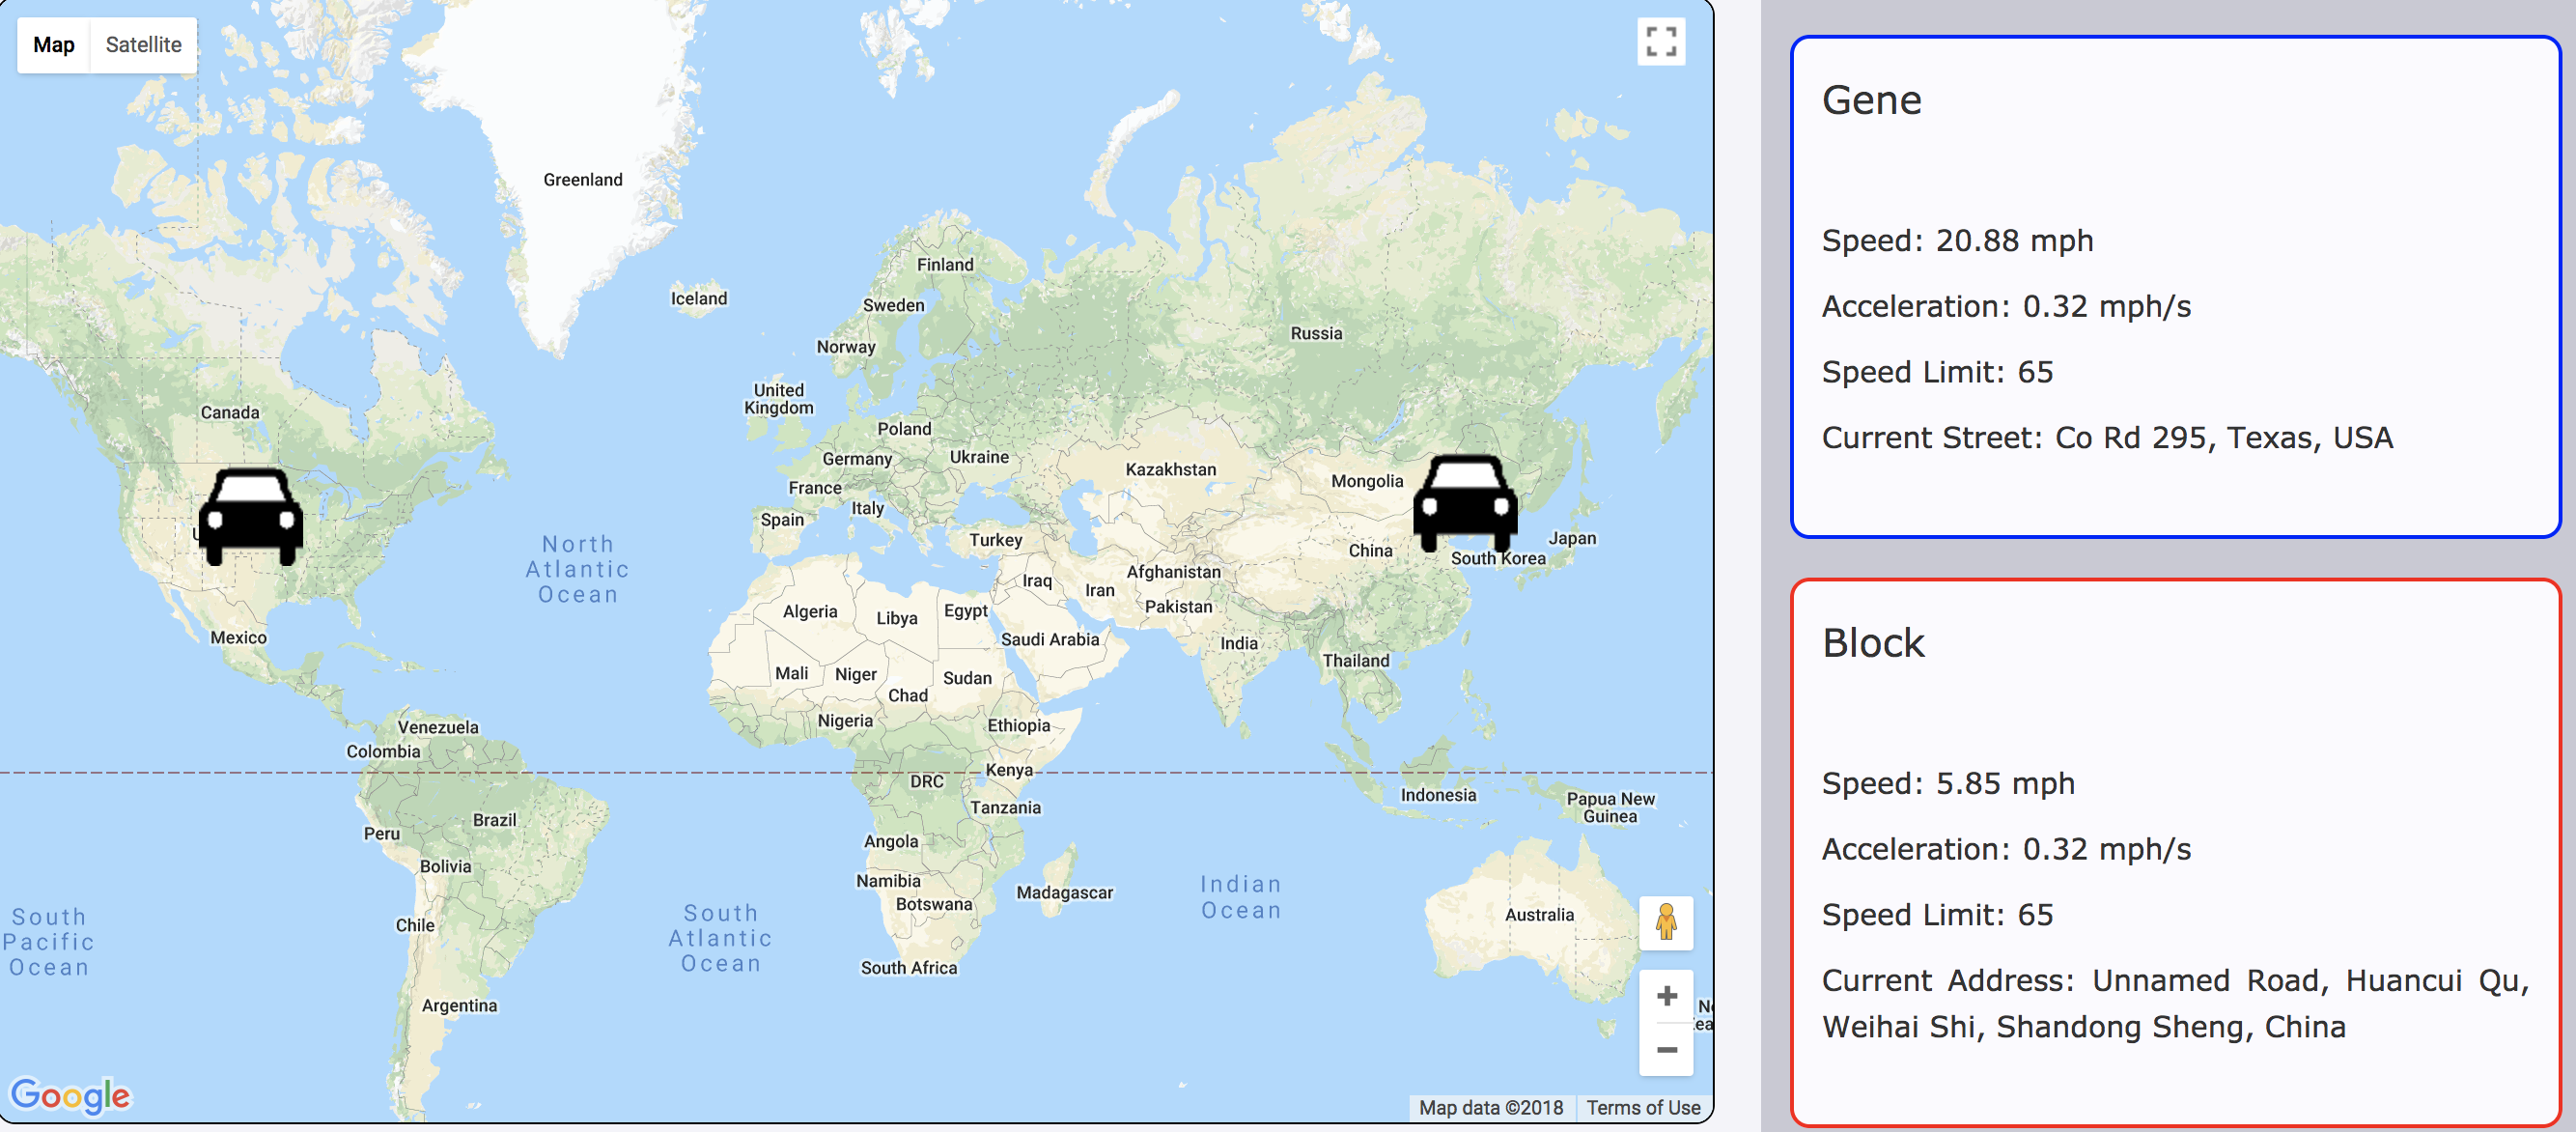Click the car marker over the United States

point(250,517)
